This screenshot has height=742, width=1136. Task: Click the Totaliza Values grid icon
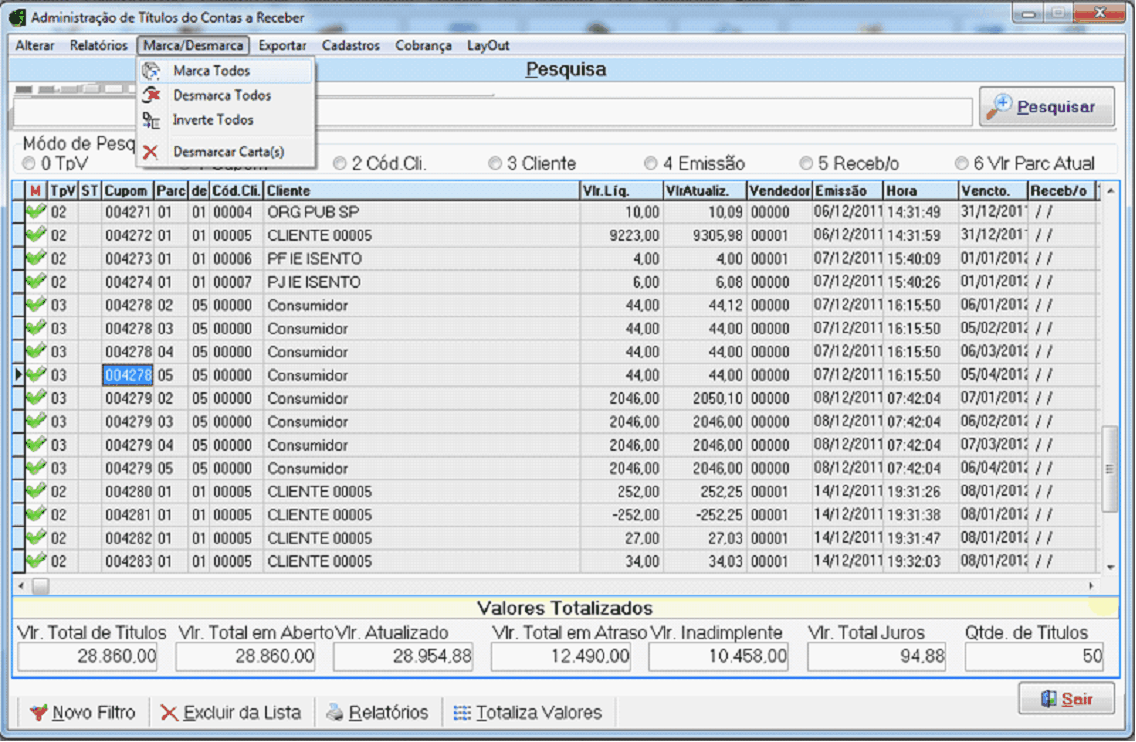click(x=461, y=713)
